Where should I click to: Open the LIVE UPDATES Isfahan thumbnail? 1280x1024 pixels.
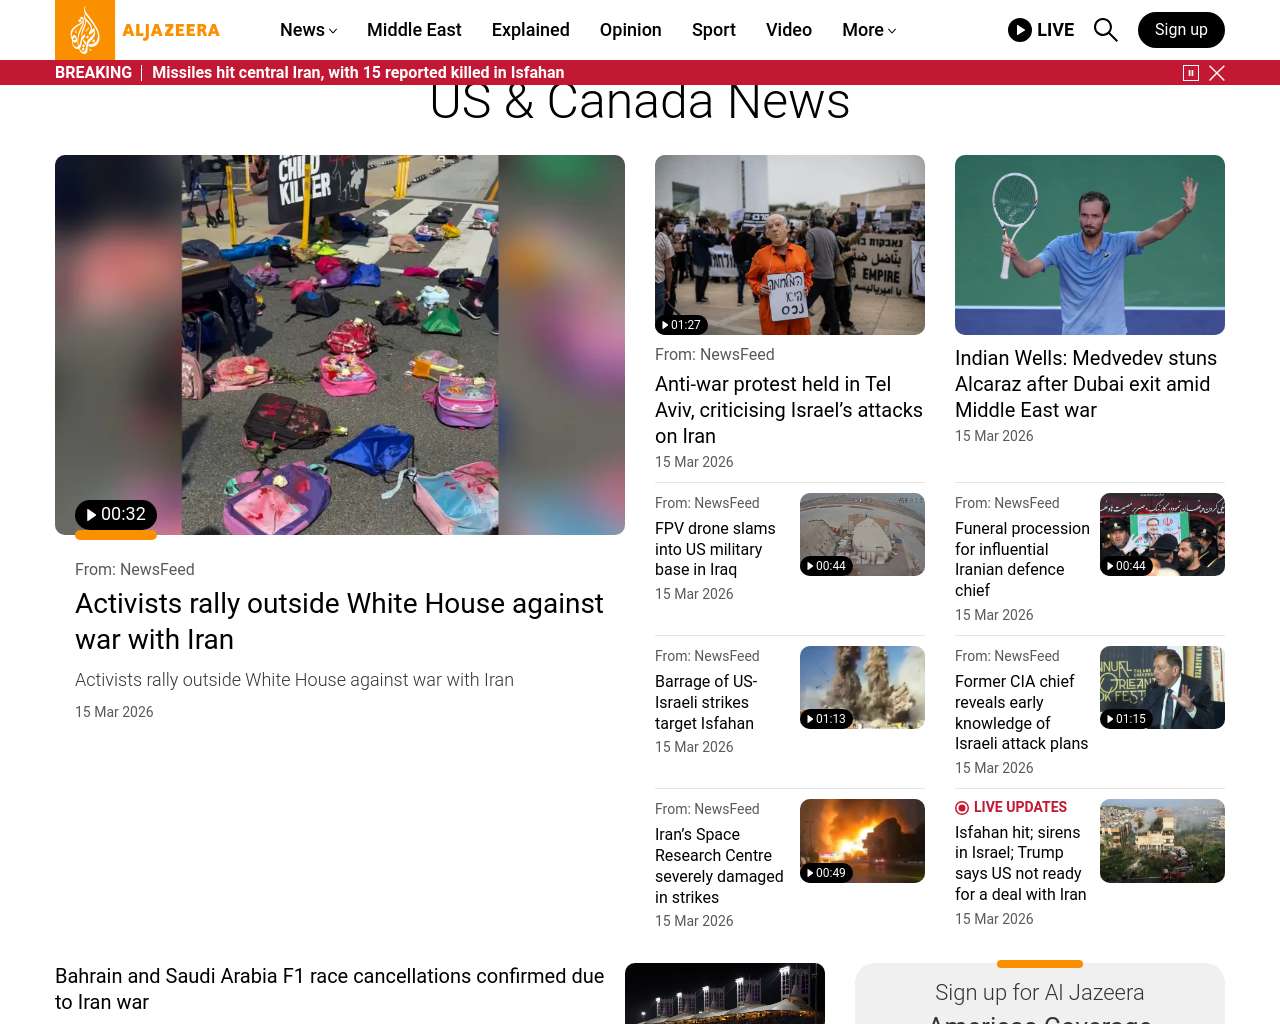click(x=1162, y=841)
